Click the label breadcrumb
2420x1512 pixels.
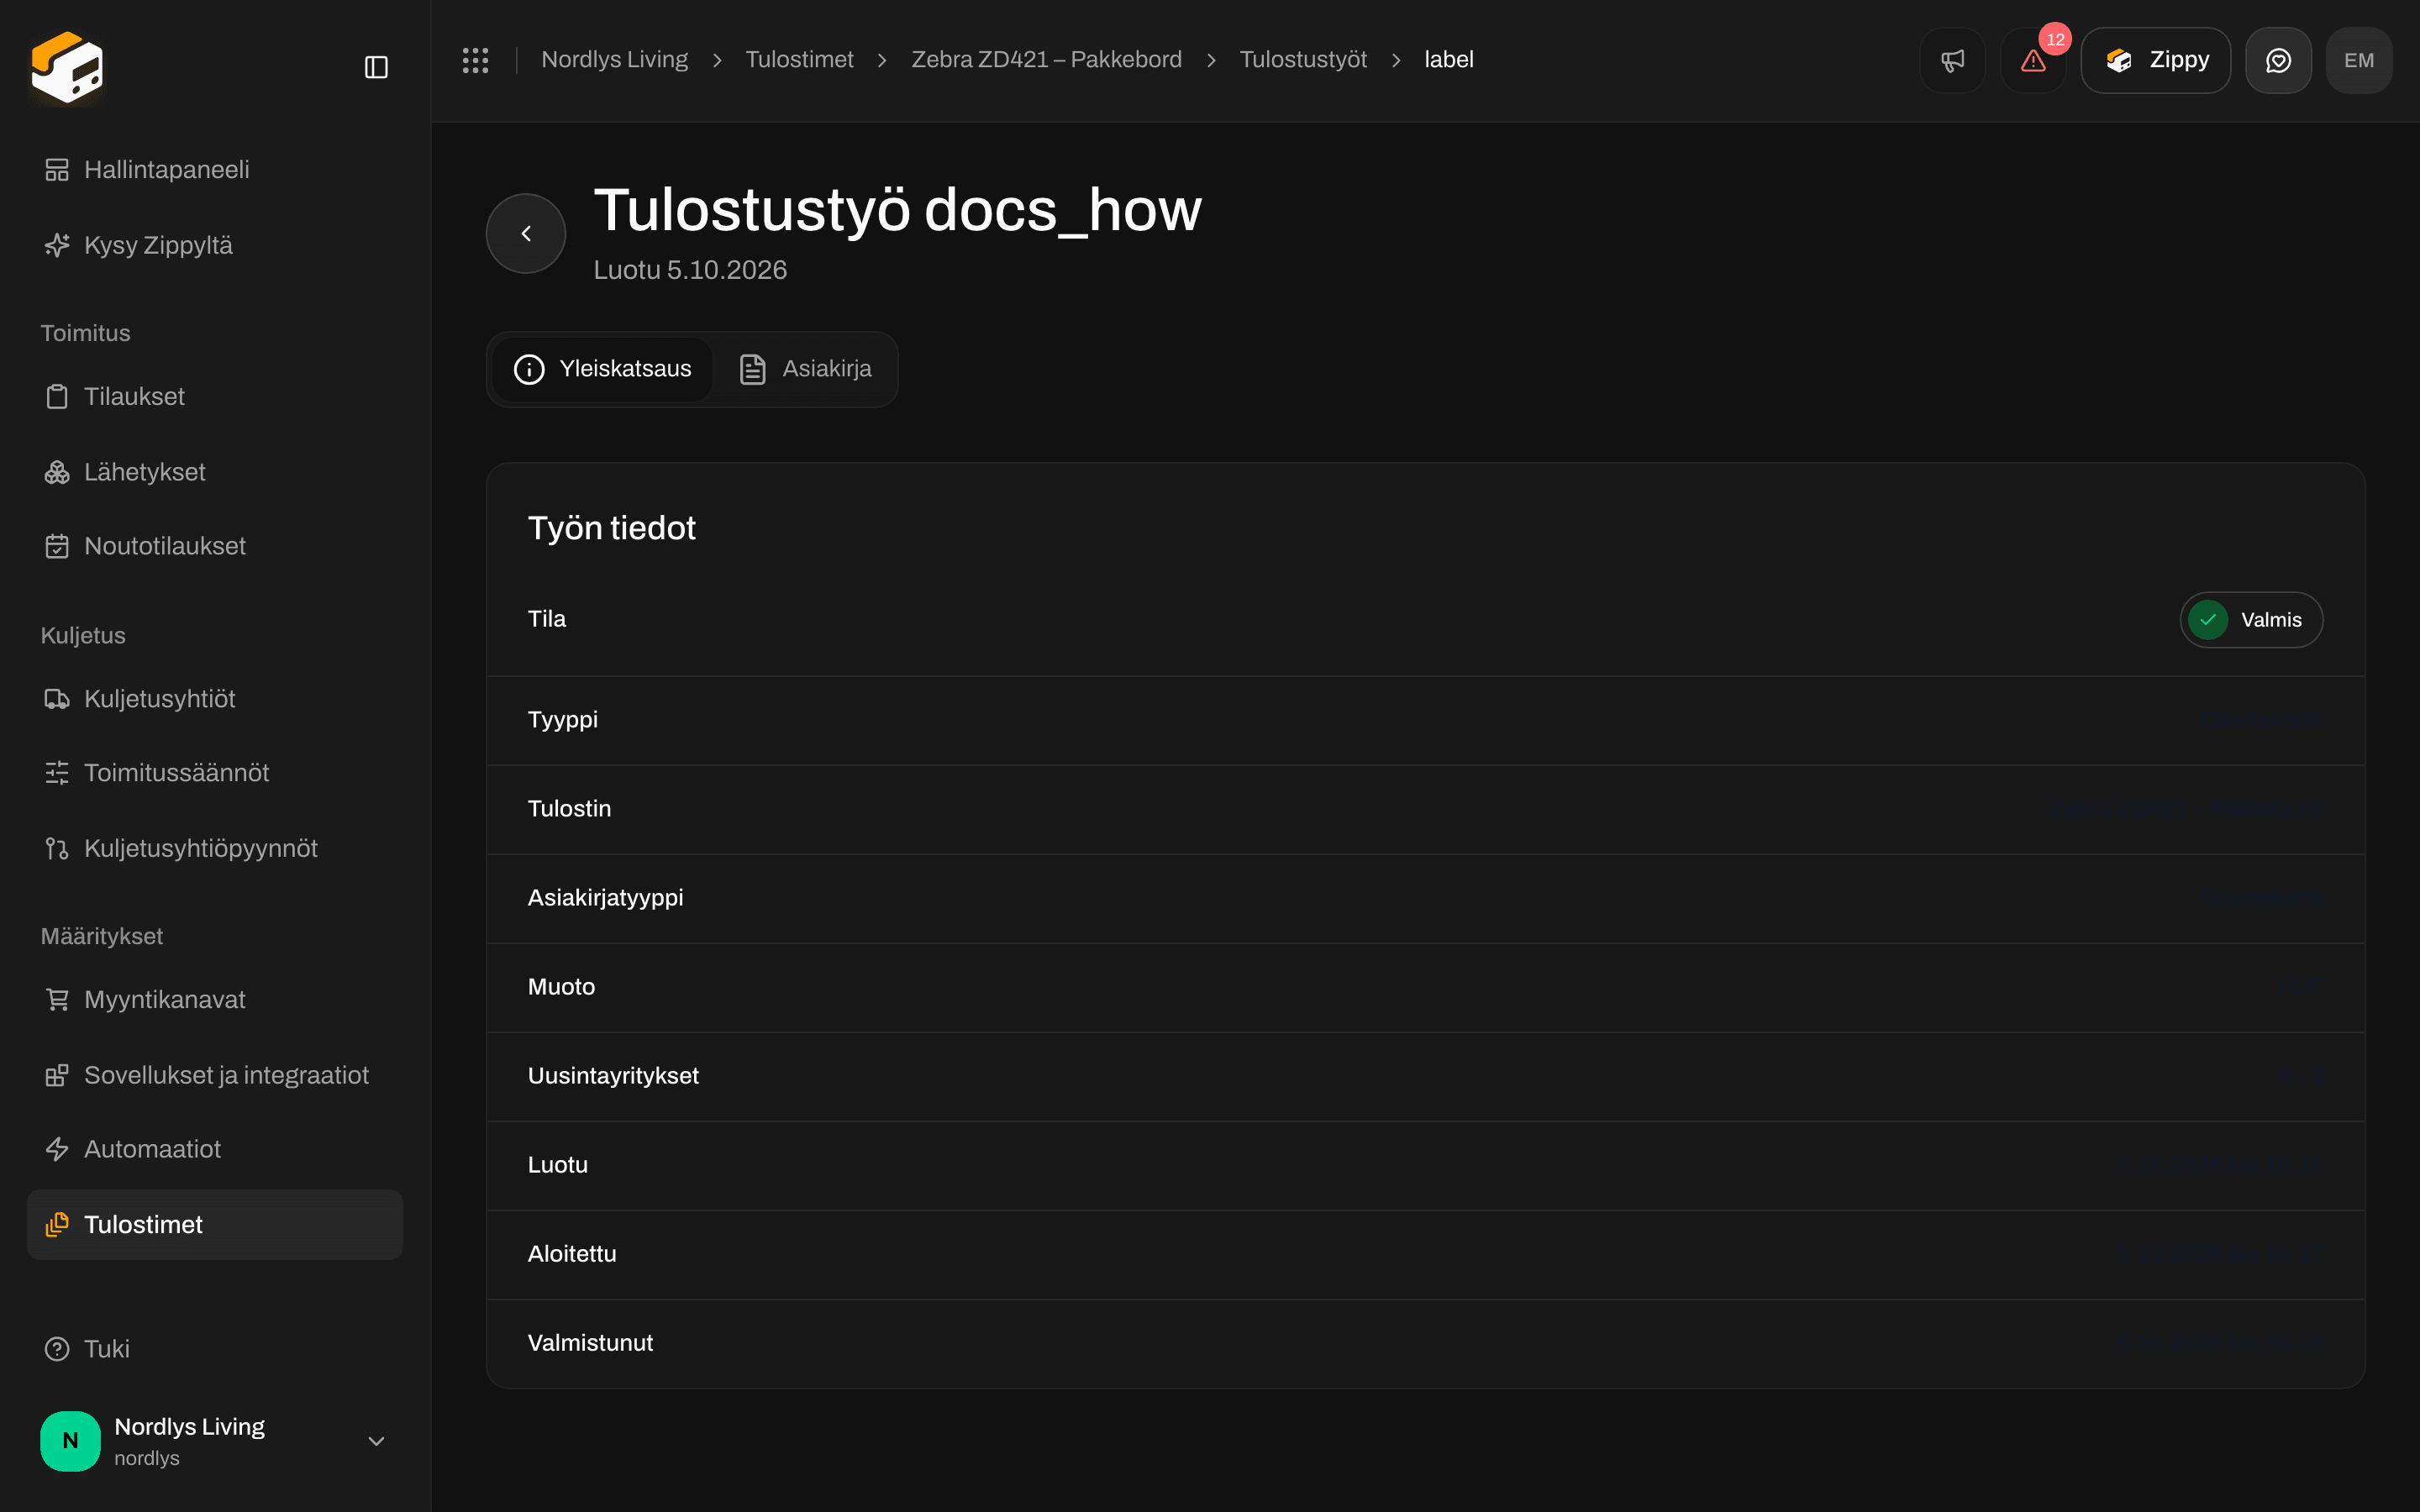point(1449,60)
